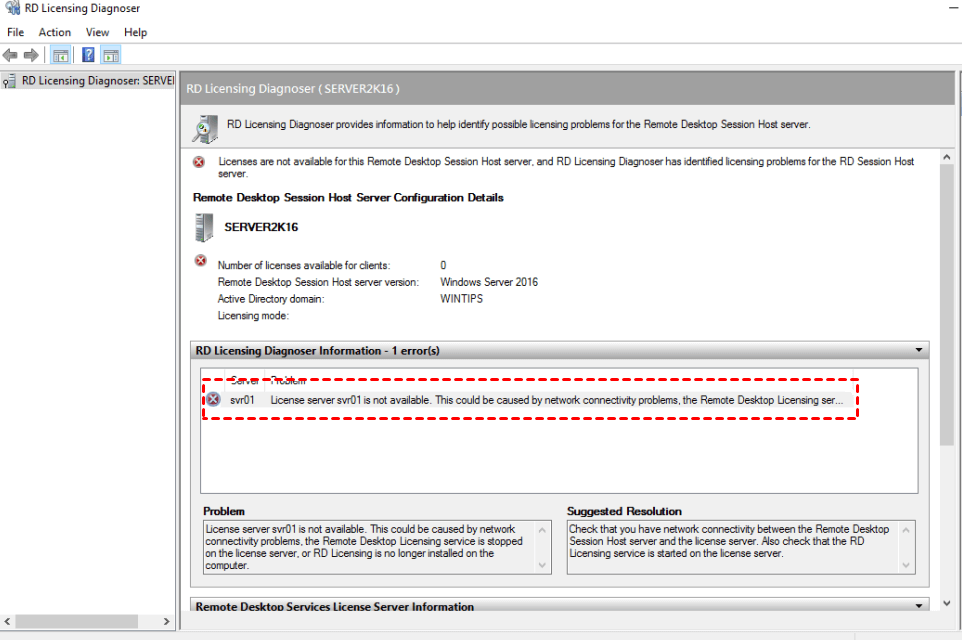Select RD Licensing Diagnoser tree node
Screen dimensions: 962x640
(89, 80)
